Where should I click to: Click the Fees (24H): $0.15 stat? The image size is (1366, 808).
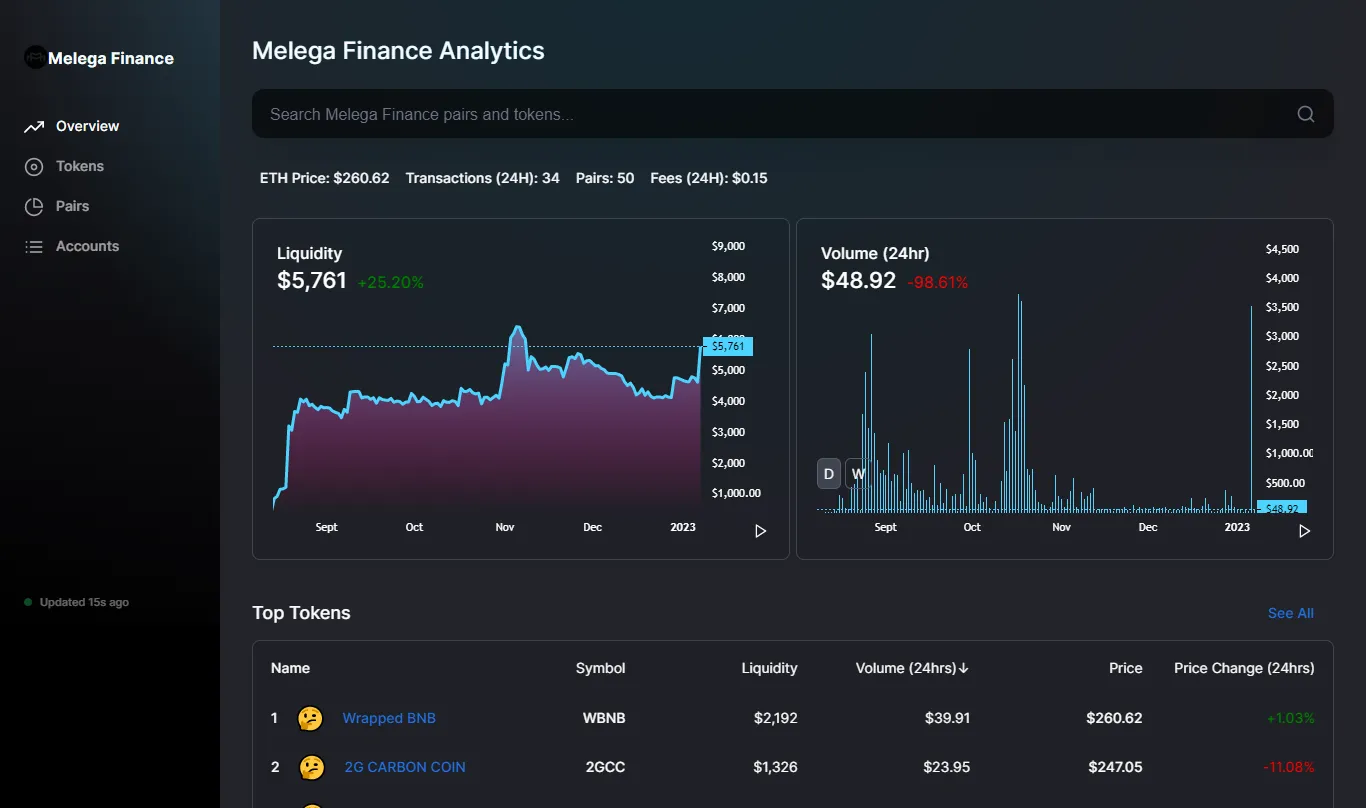(709, 178)
